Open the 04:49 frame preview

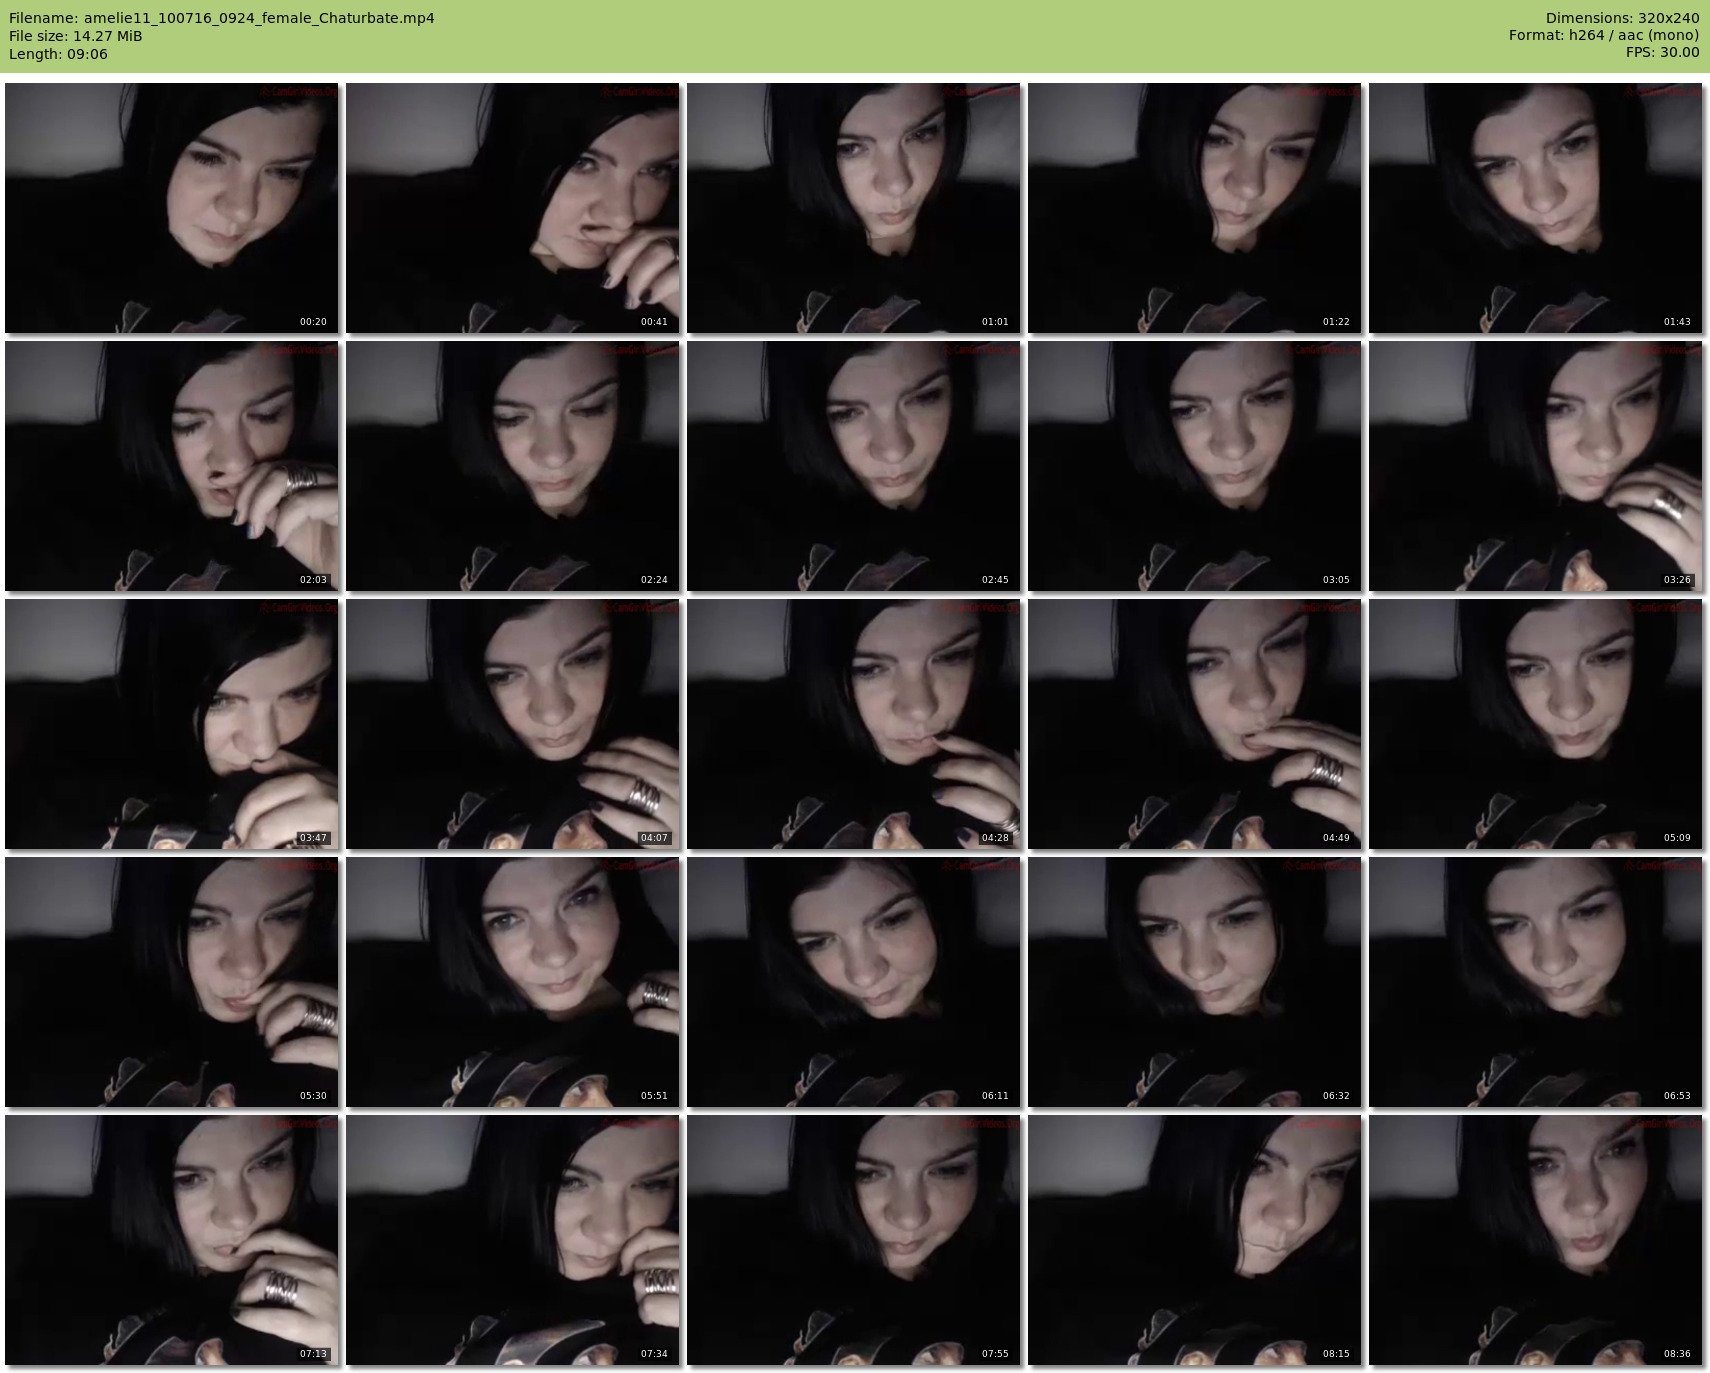[x=1194, y=724]
